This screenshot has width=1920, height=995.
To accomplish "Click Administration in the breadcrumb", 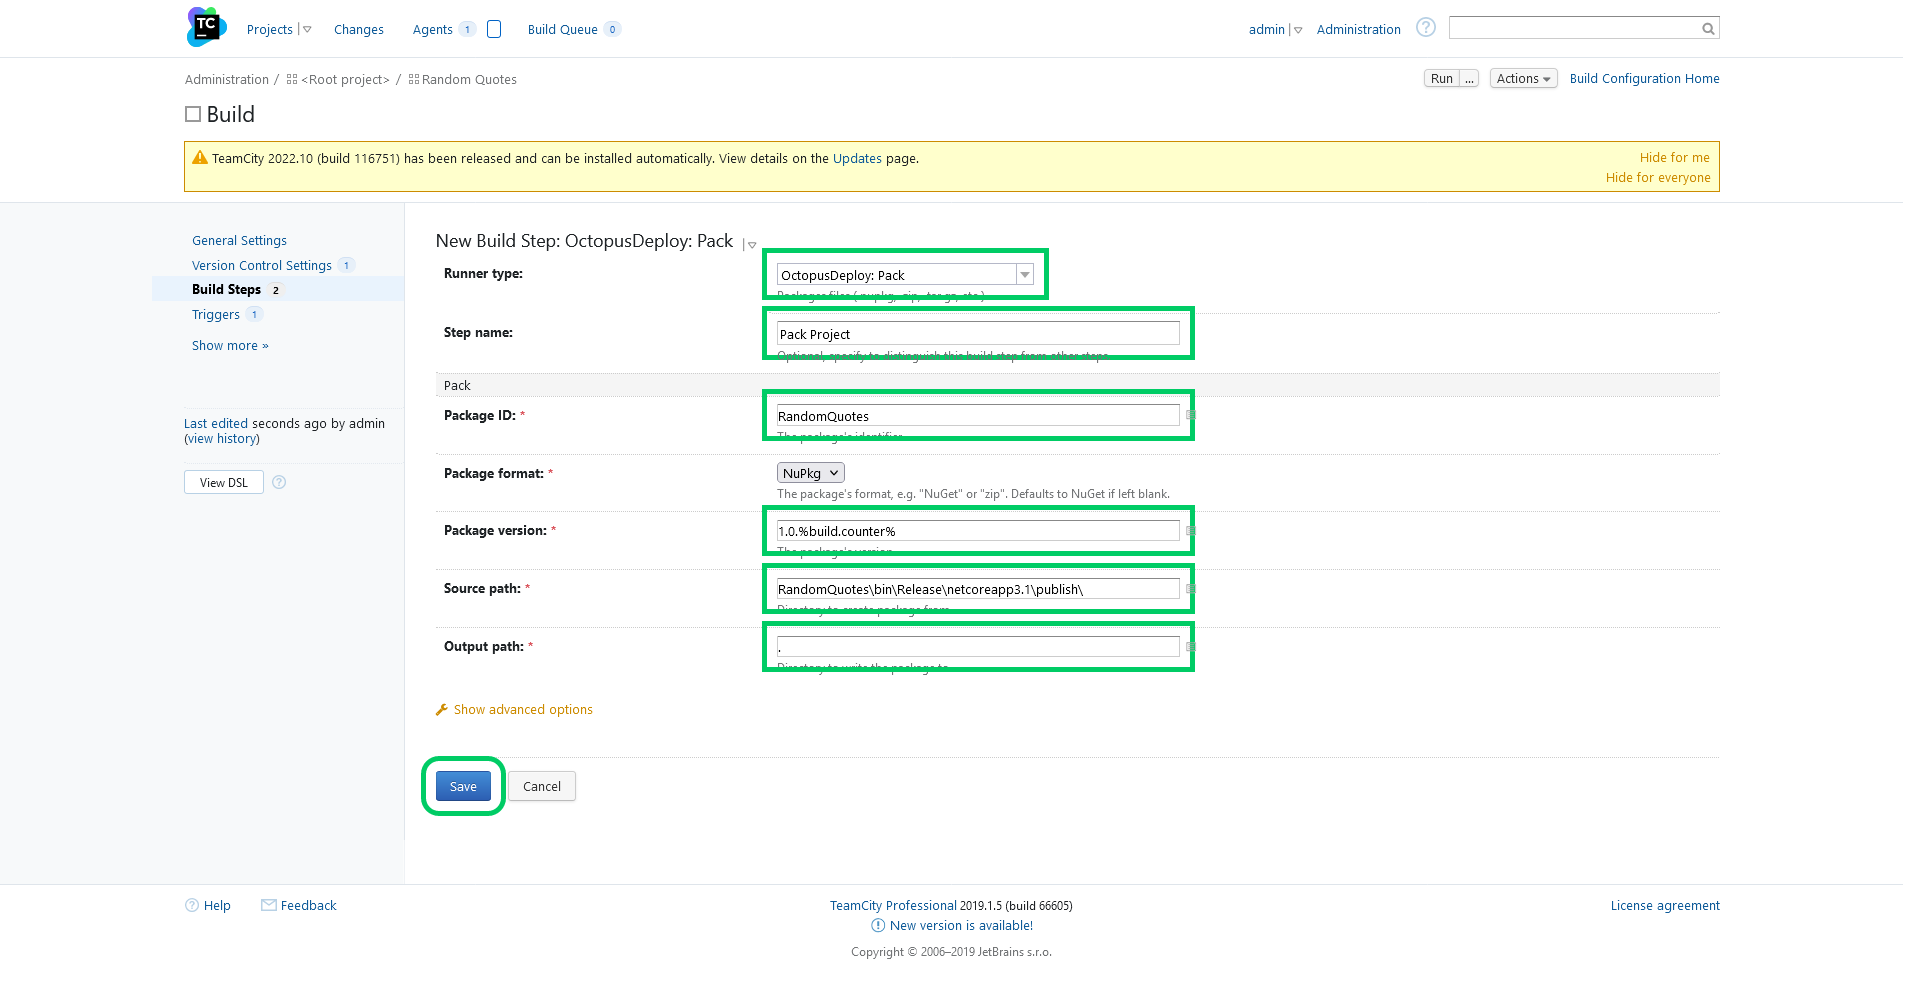I will 227,79.
